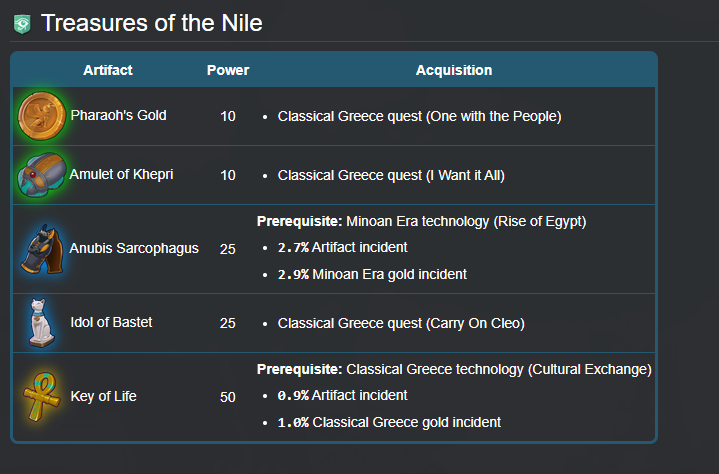Click the Acquisition column header
Viewport: 719px width, 474px height.
[x=454, y=70]
